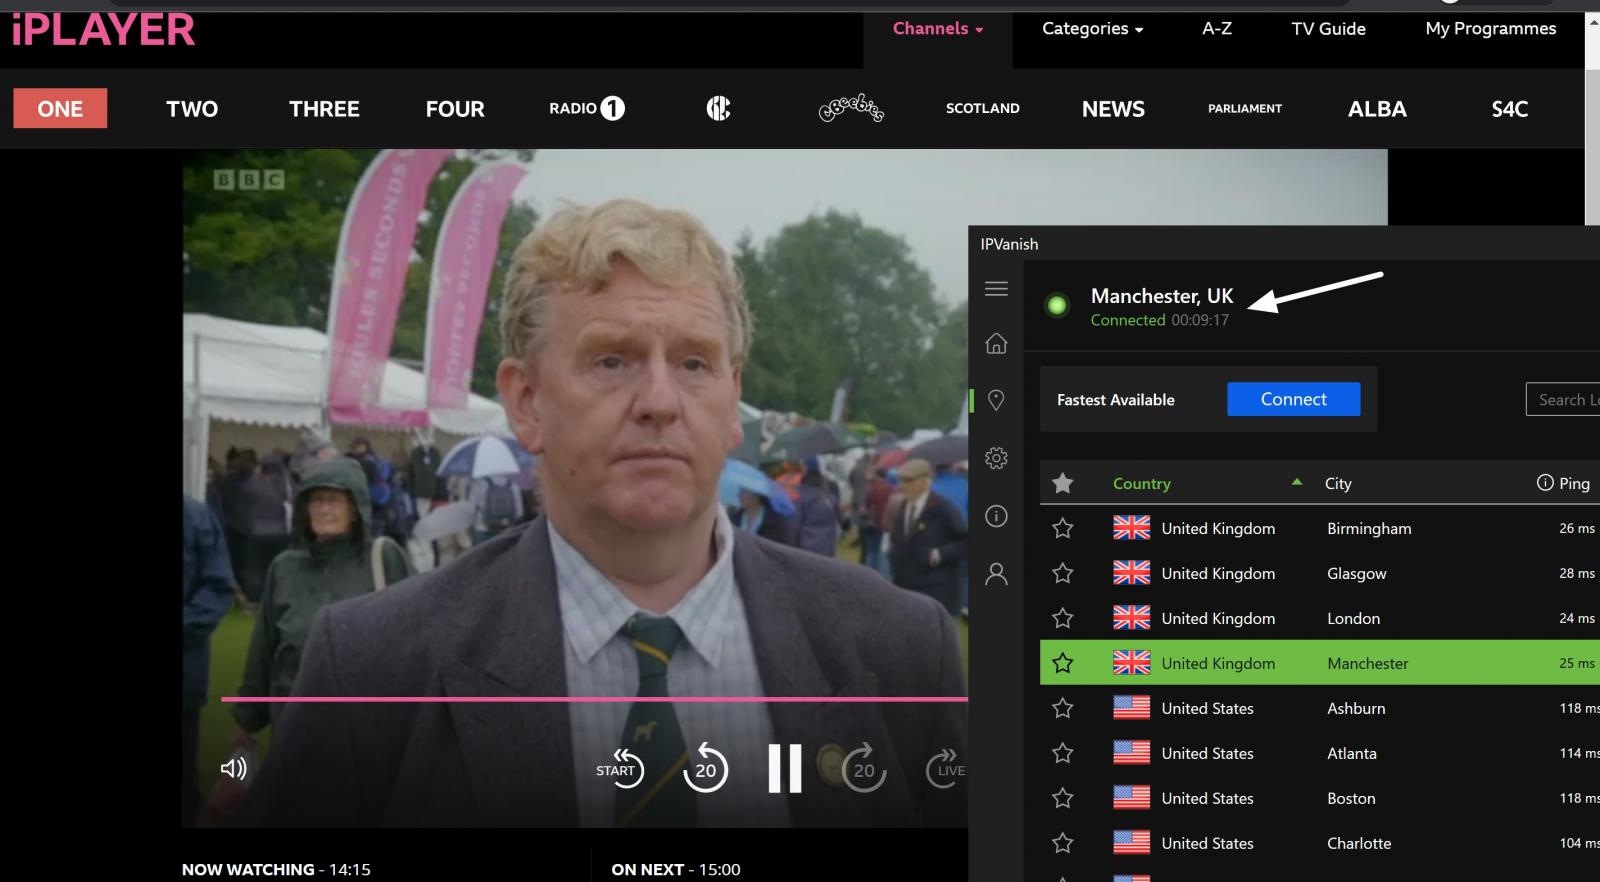Select the CBeebies channel logo
The height and width of the screenshot is (882, 1600).
point(851,108)
